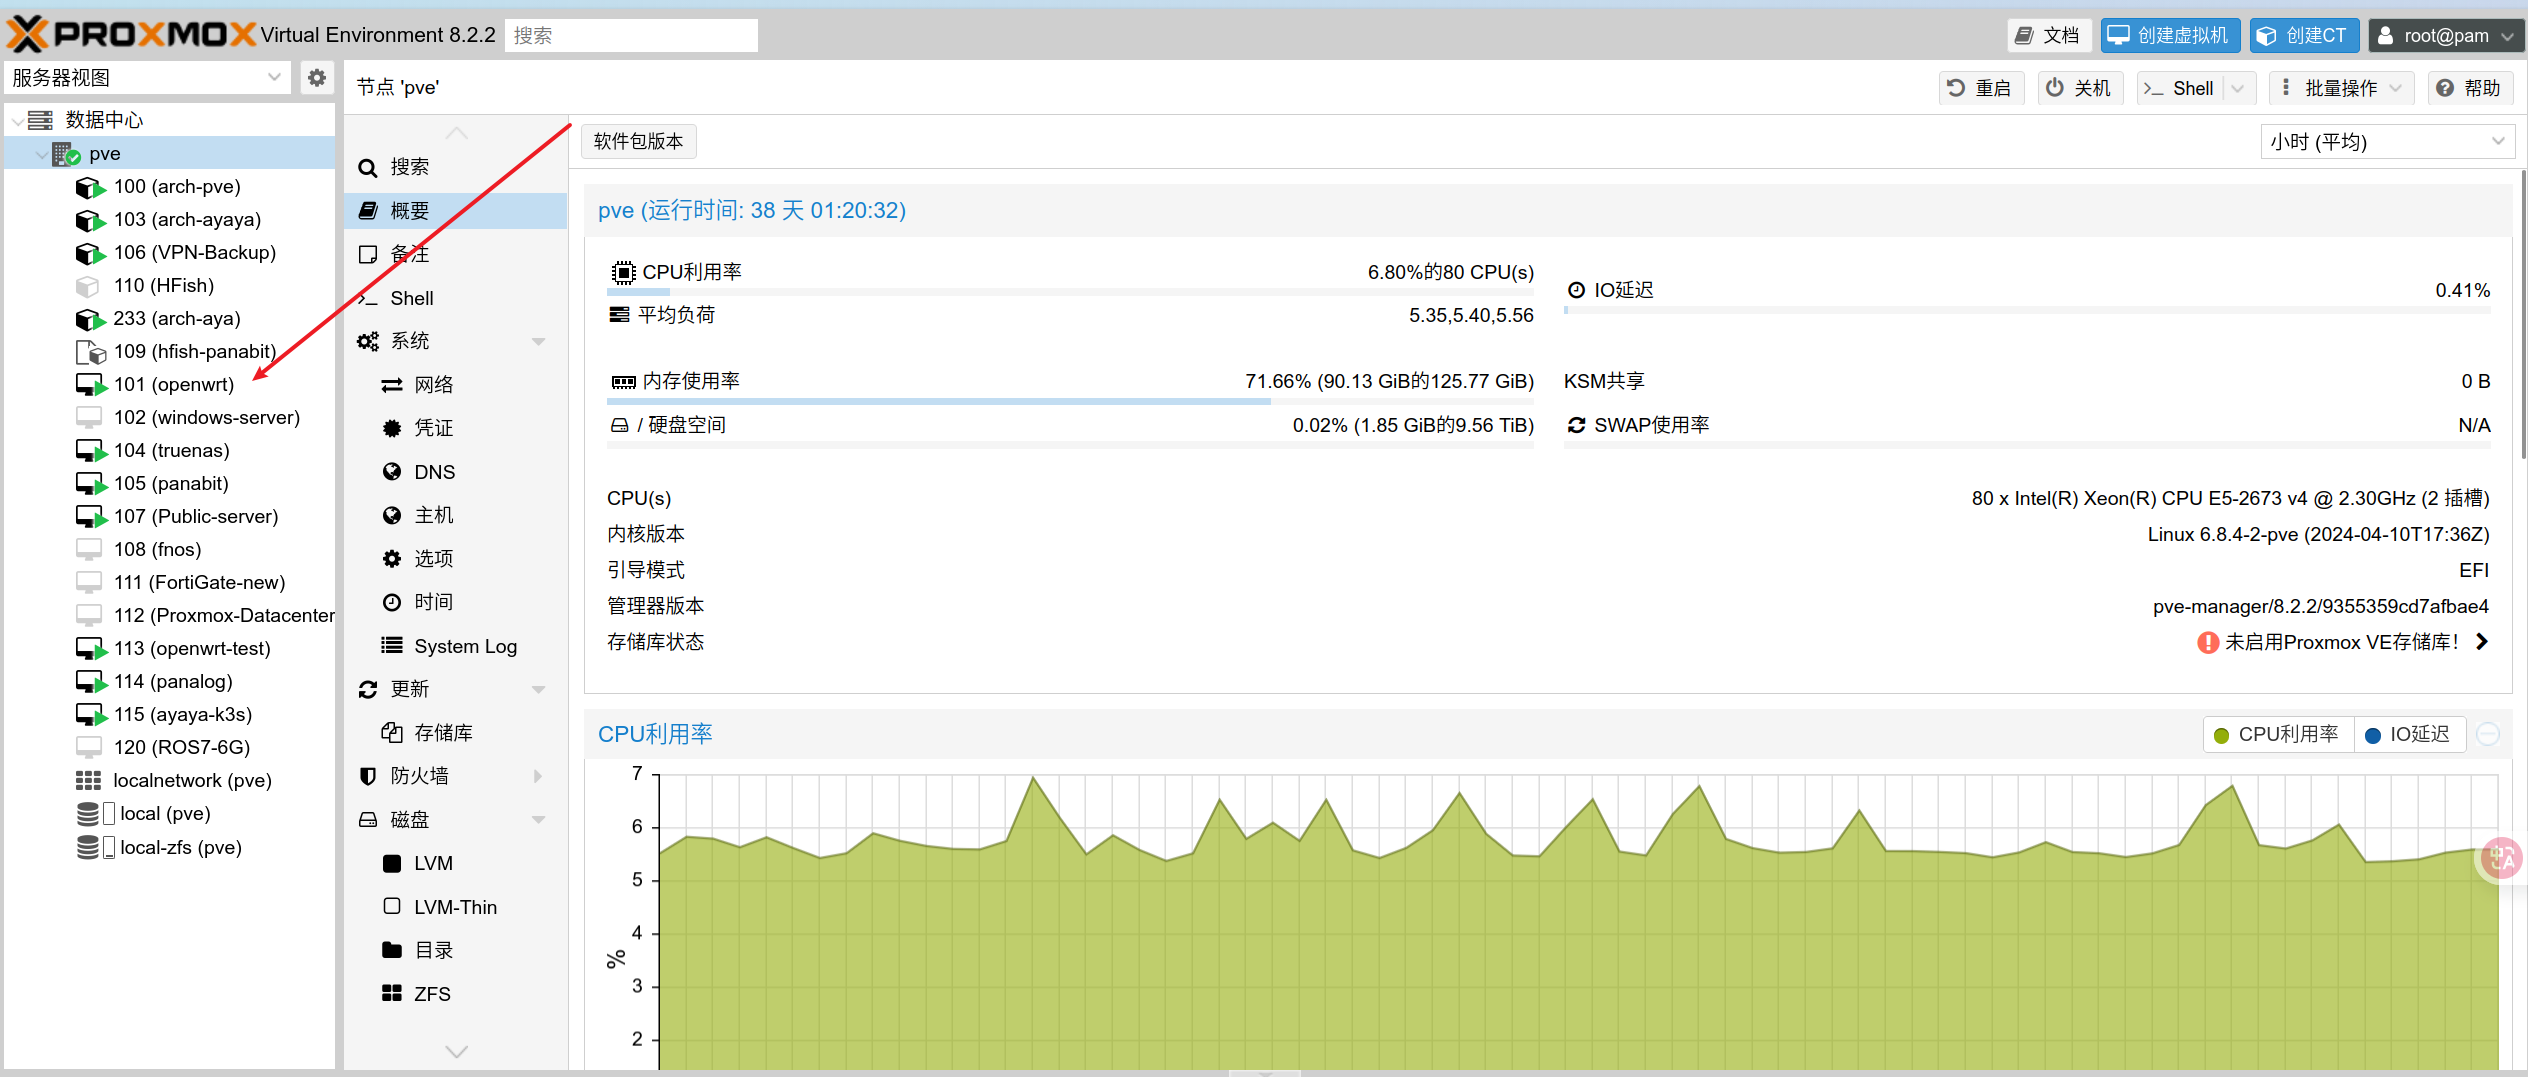This screenshot has width=2528, height=1077.
Task: Open 凭证 certificates page
Action: (456, 429)
